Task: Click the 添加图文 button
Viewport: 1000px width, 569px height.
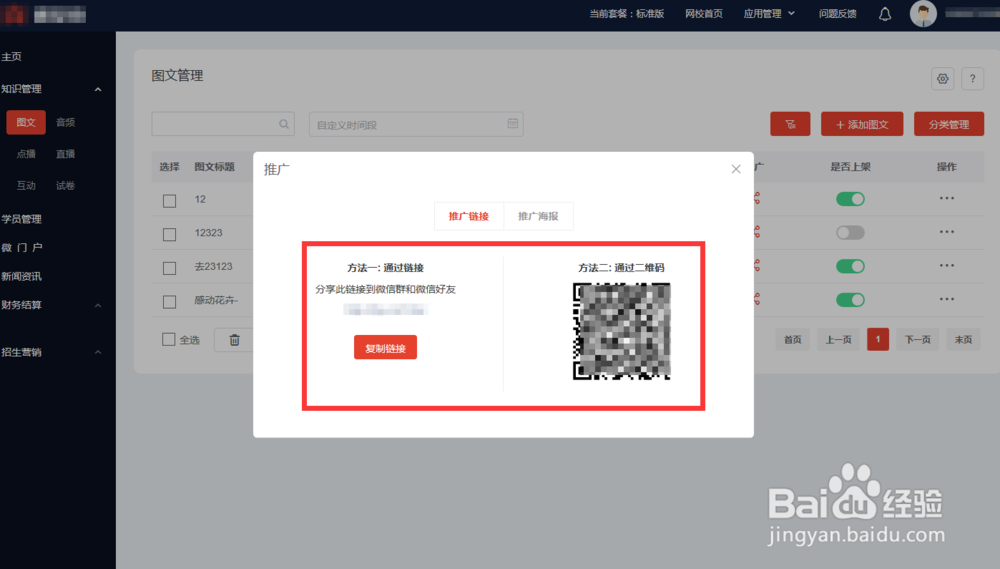Action: [x=862, y=124]
